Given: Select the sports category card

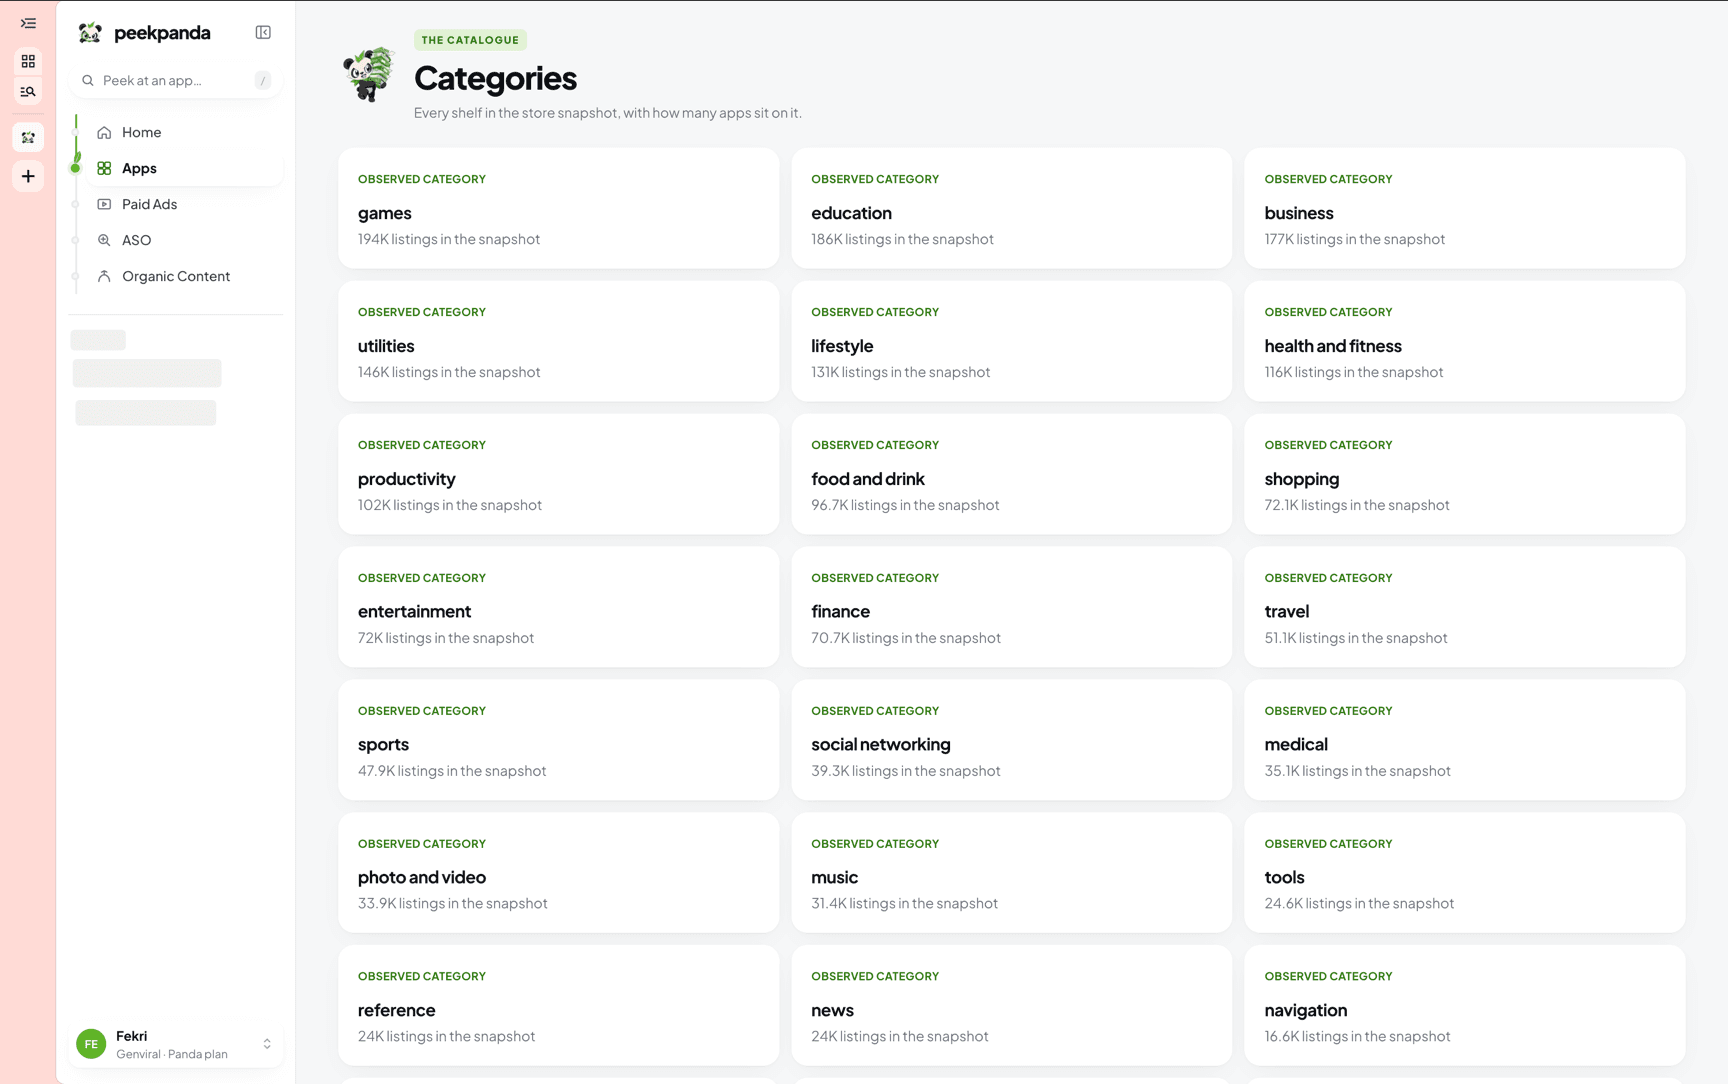Looking at the screenshot, I should click(x=559, y=740).
